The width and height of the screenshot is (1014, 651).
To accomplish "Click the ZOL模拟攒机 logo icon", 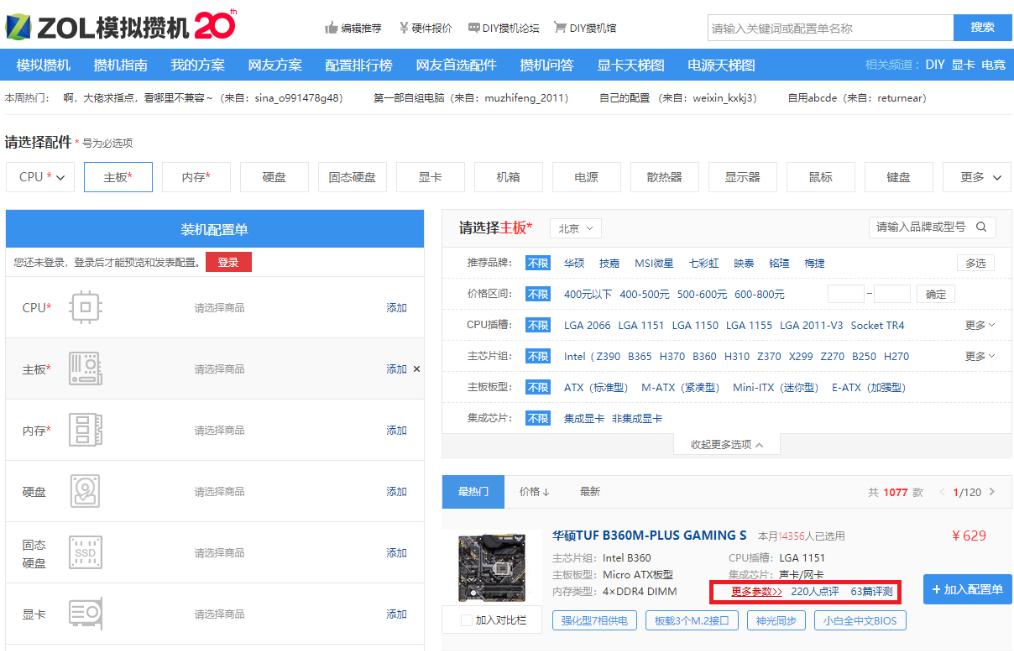I will 18,25.
